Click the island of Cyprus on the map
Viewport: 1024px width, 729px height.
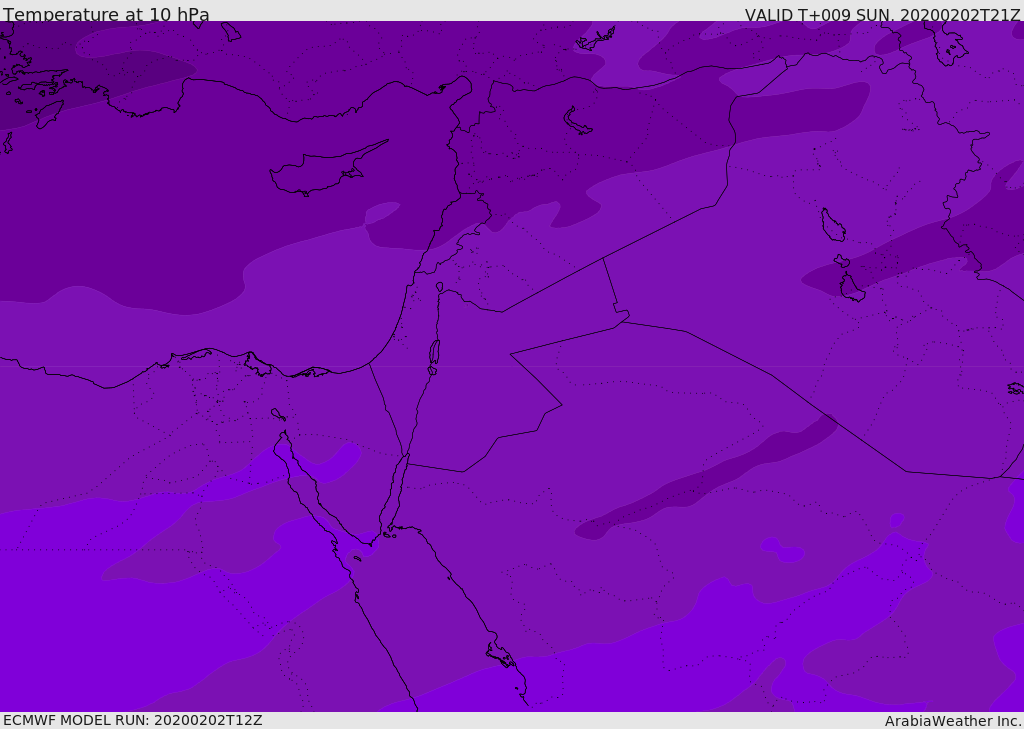click(x=327, y=170)
